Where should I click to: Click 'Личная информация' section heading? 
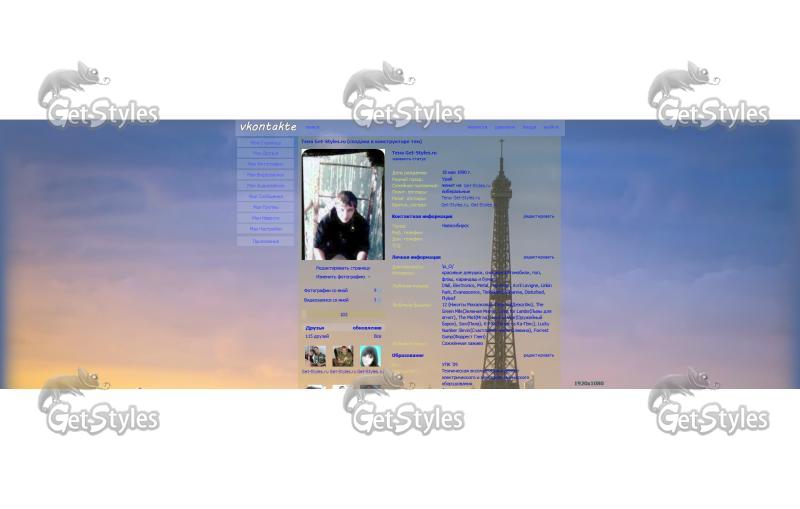tap(416, 258)
